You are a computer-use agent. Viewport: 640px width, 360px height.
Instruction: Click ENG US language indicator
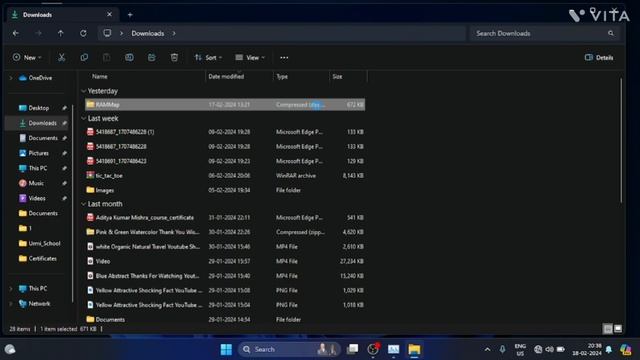pyautogui.click(x=520, y=350)
